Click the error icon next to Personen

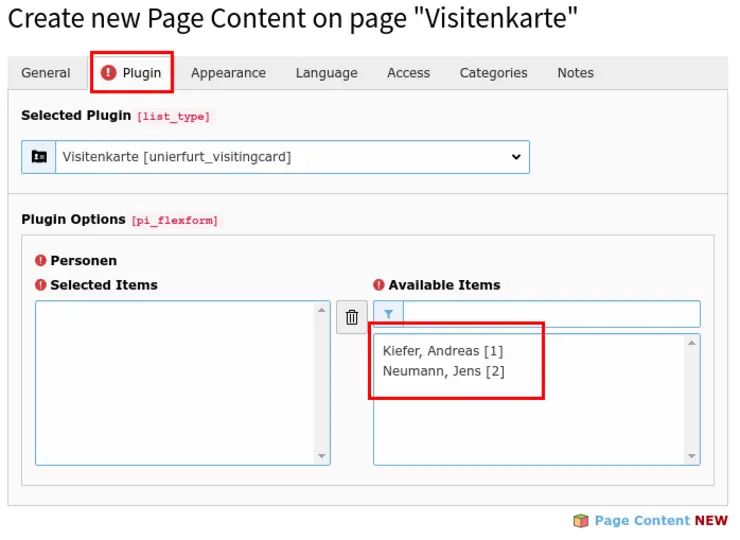pyautogui.click(x=41, y=260)
